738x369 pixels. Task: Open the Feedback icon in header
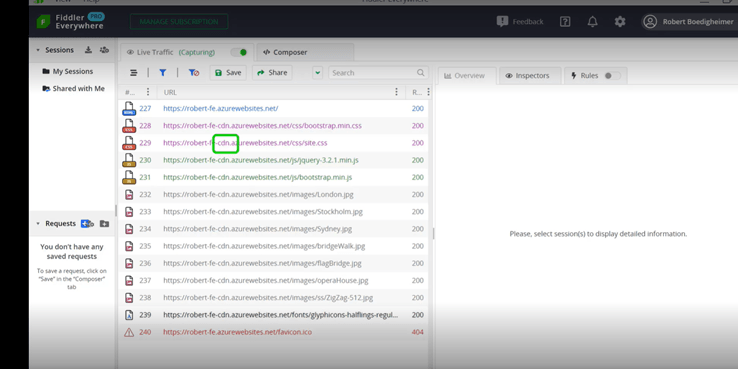click(502, 22)
